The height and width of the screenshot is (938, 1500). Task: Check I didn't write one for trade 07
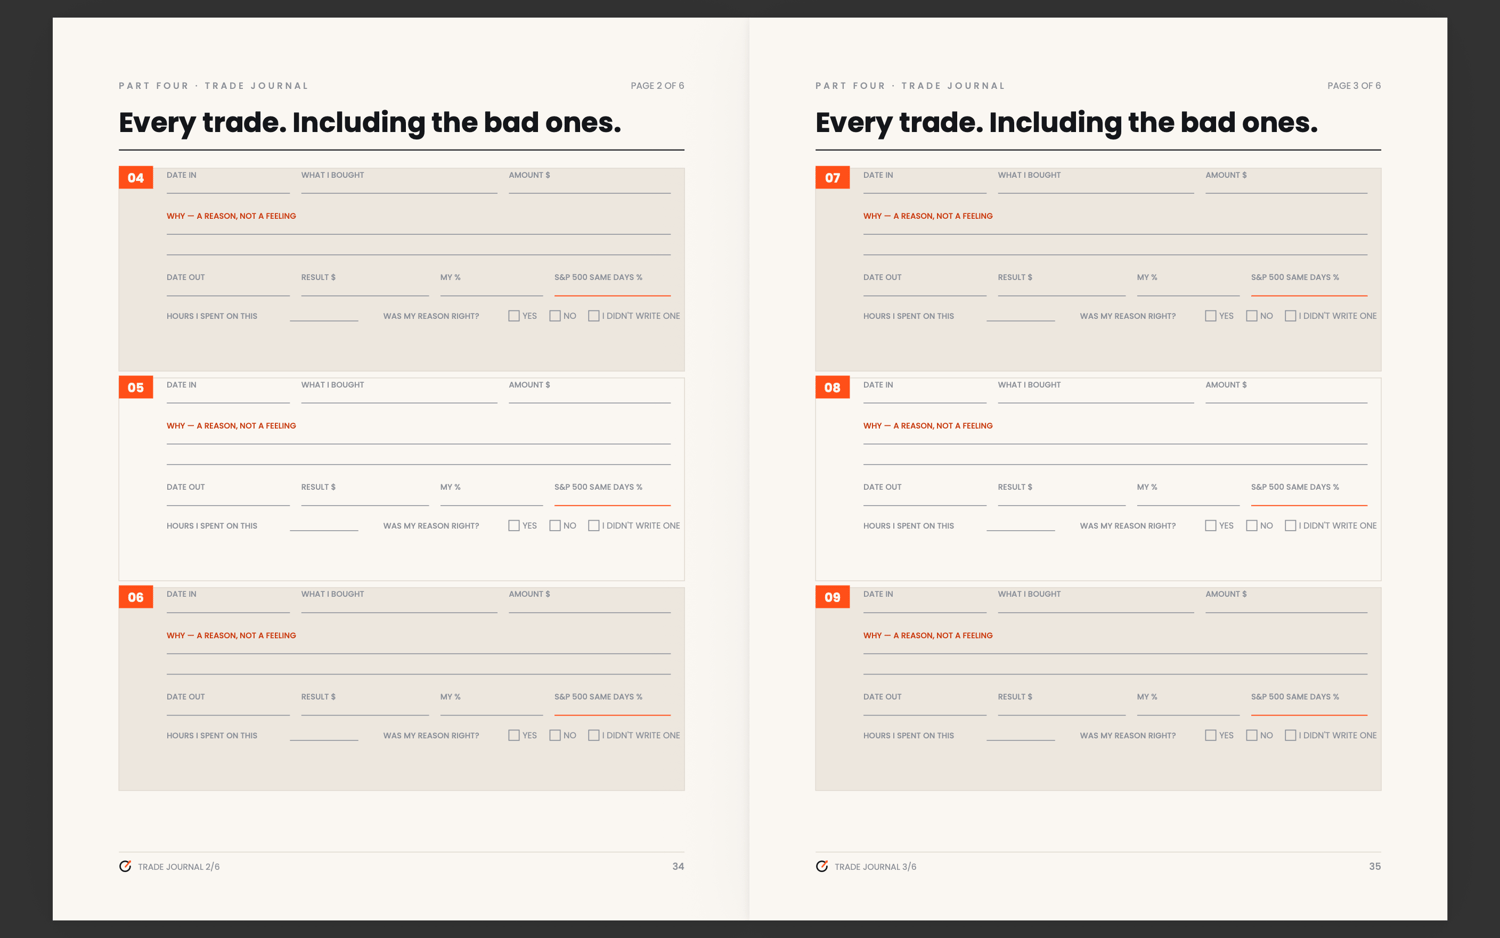(1291, 316)
